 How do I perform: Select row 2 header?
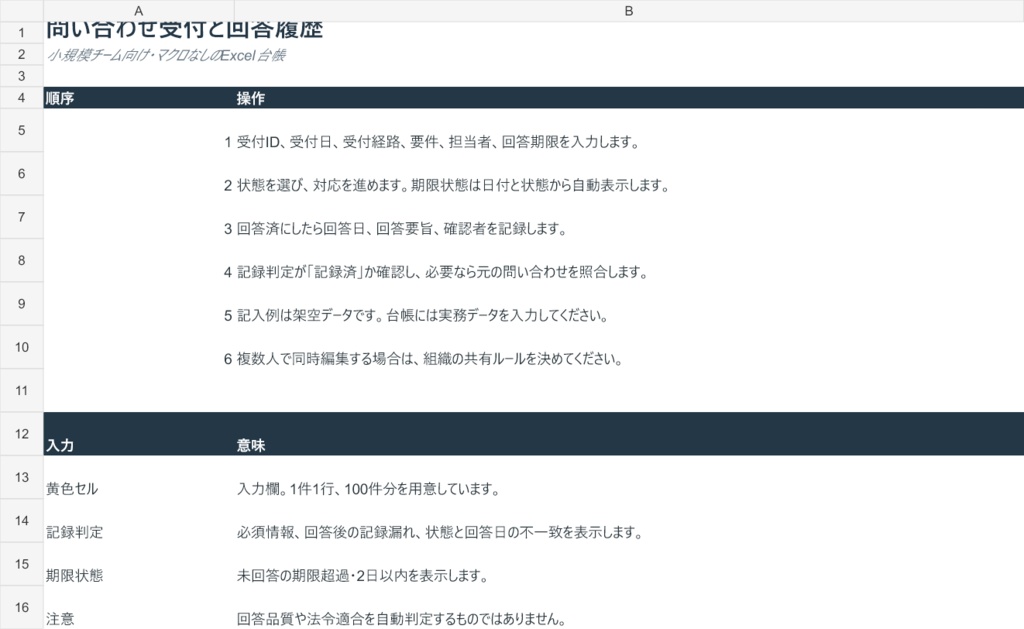pyautogui.click(x=22, y=54)
